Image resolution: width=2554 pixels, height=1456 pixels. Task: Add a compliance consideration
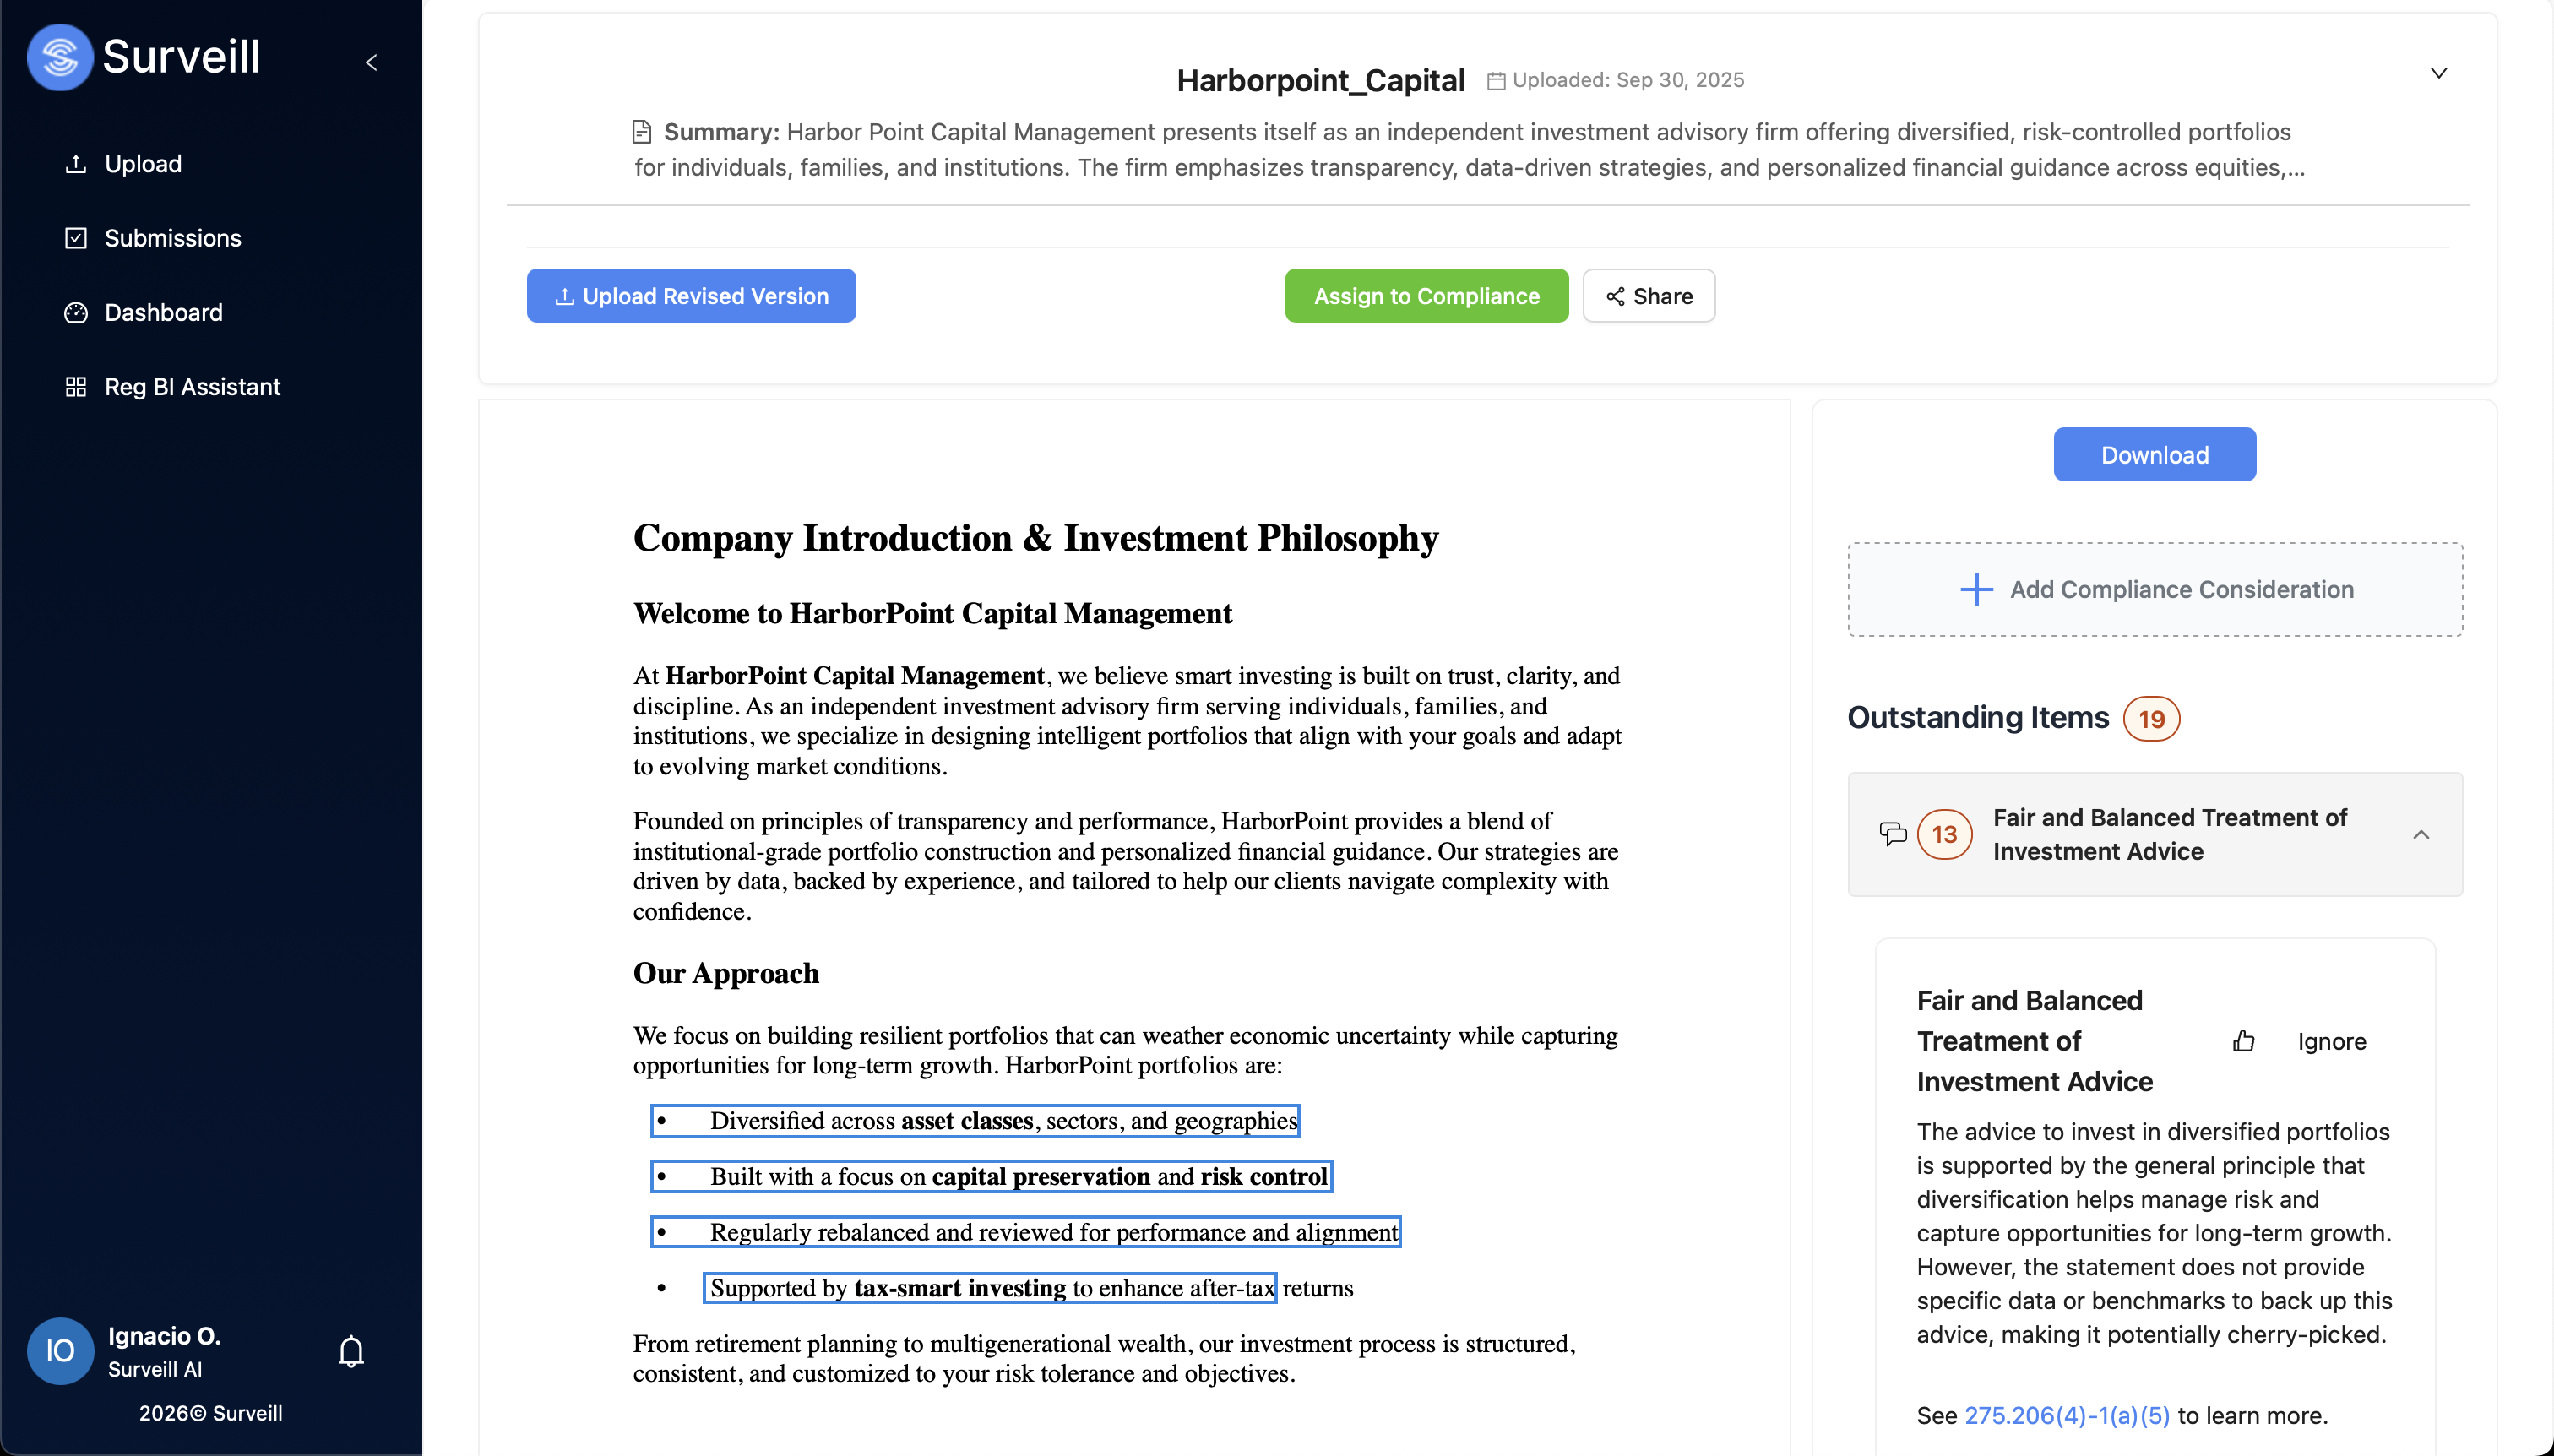(2155, 590)
